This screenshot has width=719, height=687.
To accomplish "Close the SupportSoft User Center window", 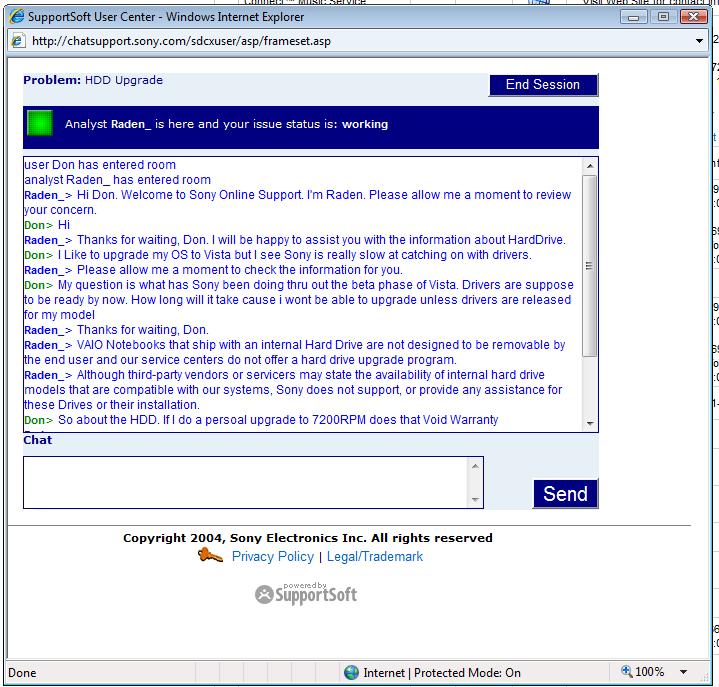I will [694, 17].
